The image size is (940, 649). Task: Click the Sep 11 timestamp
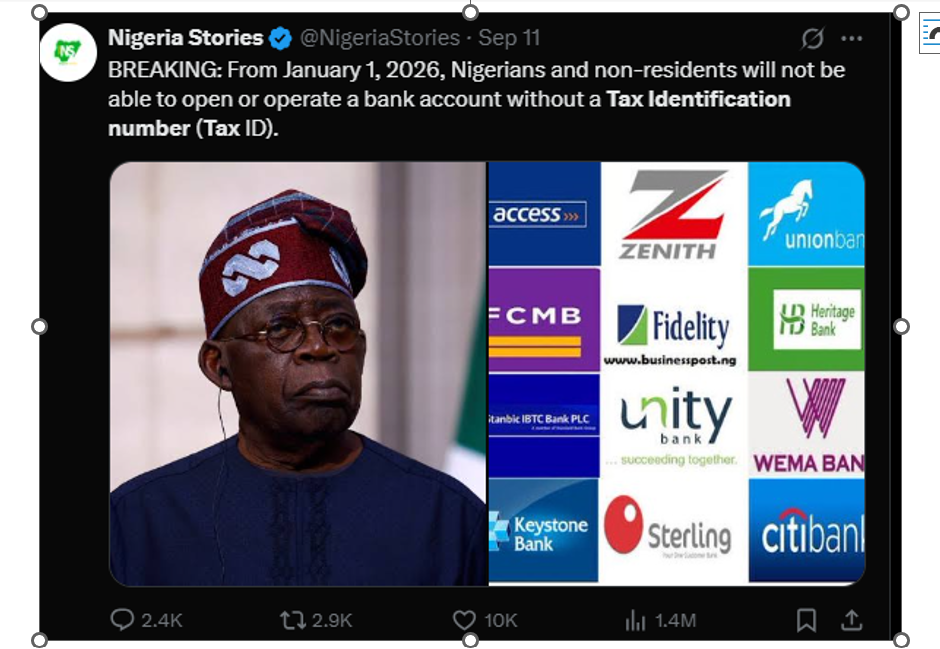click(509, 38)
